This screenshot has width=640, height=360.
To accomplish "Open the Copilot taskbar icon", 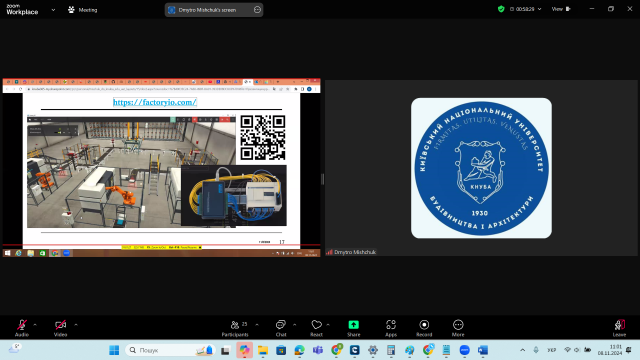I will click(244, 350).
